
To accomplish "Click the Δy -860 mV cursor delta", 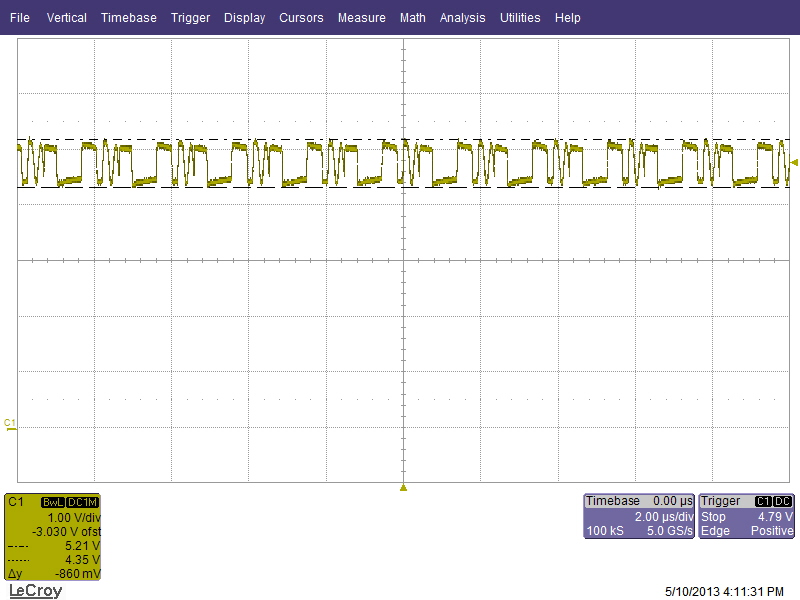I will 54,573.
